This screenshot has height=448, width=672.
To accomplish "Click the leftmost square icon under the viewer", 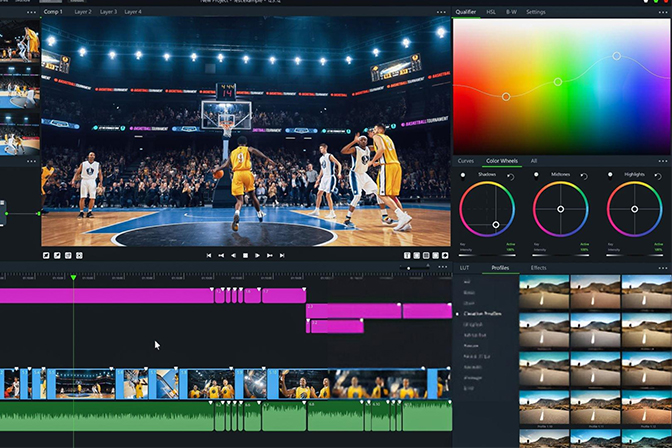I will coord(46,256).
